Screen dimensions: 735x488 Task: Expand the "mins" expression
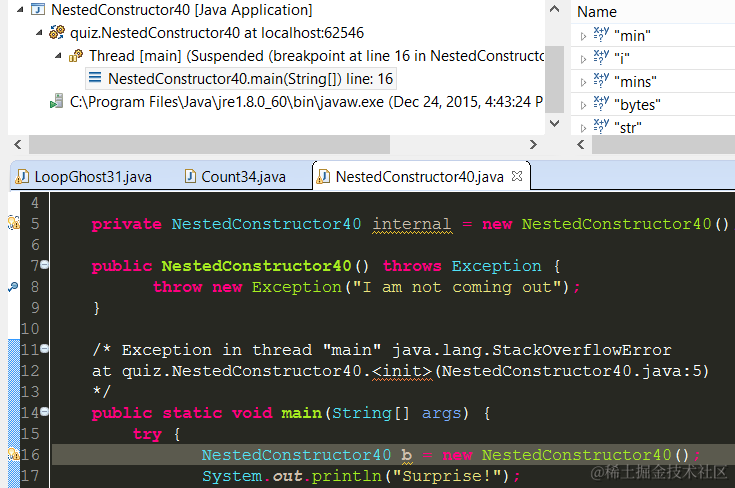583,82
